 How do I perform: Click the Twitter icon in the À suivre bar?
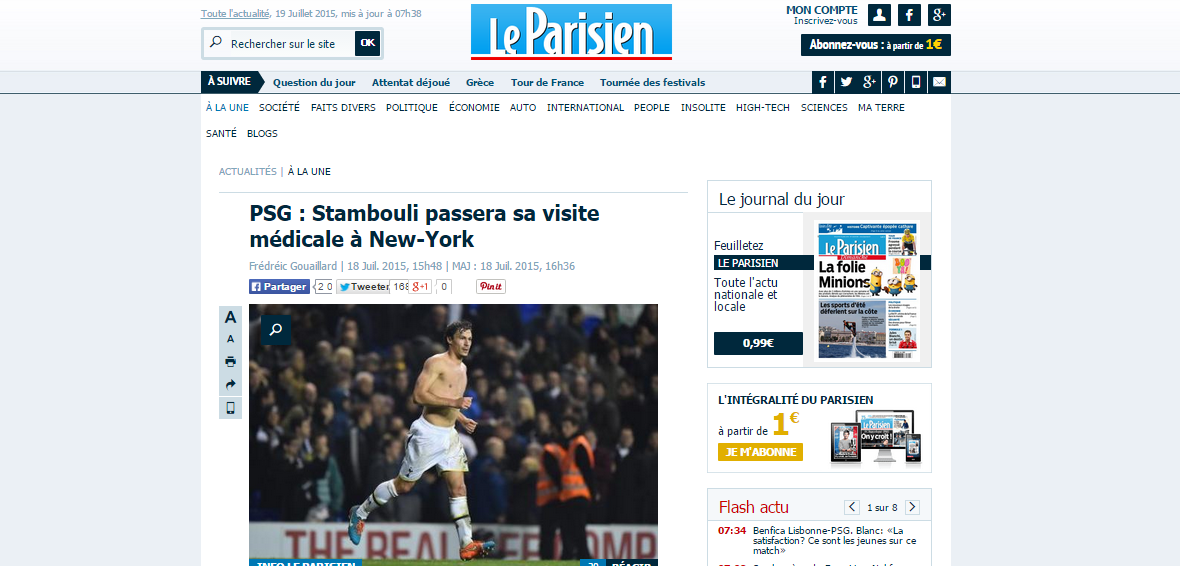(x=847, y=82)
